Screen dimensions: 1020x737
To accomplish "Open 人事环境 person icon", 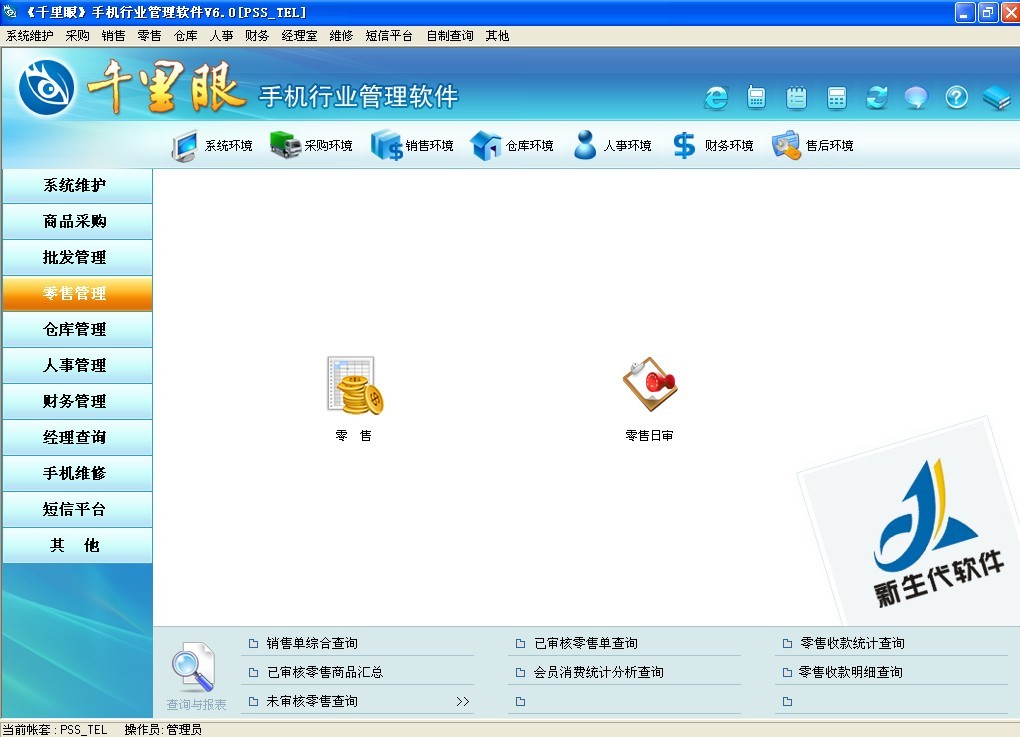I will (585, 145).
